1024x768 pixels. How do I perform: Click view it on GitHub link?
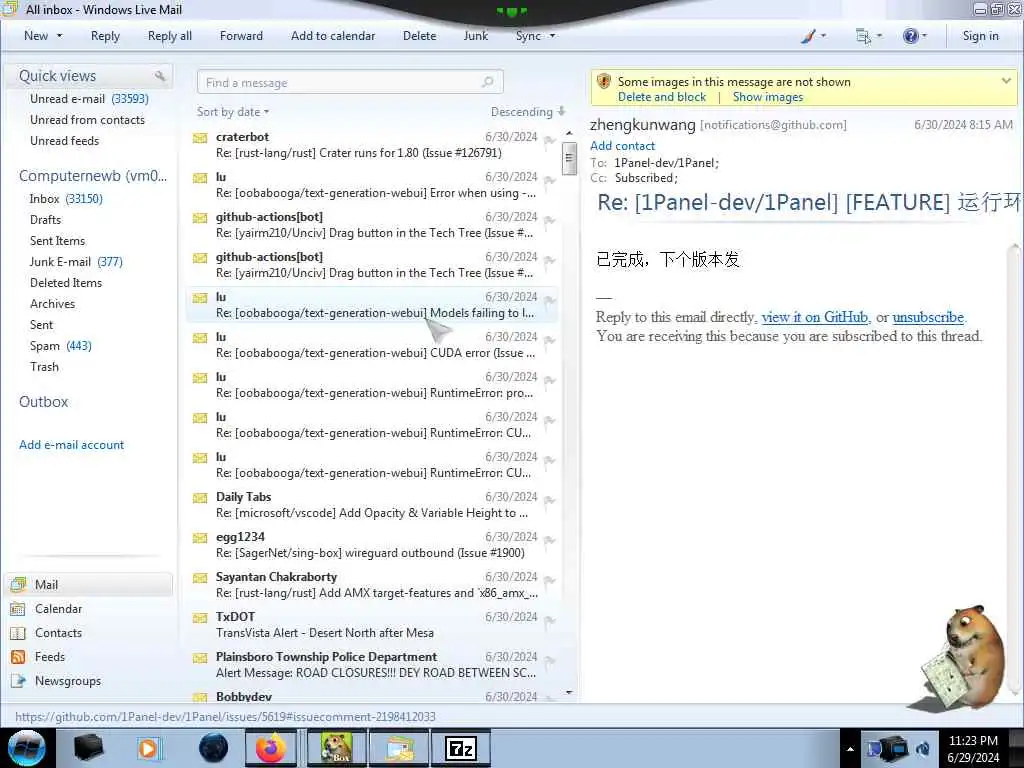[x=814, y=317]
